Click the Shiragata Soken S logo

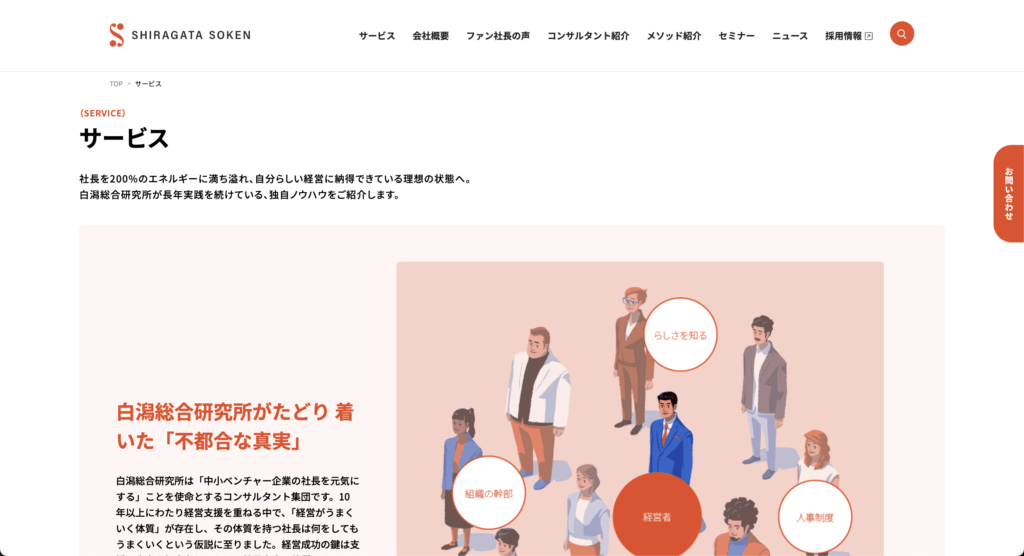[x=116, y=35]
